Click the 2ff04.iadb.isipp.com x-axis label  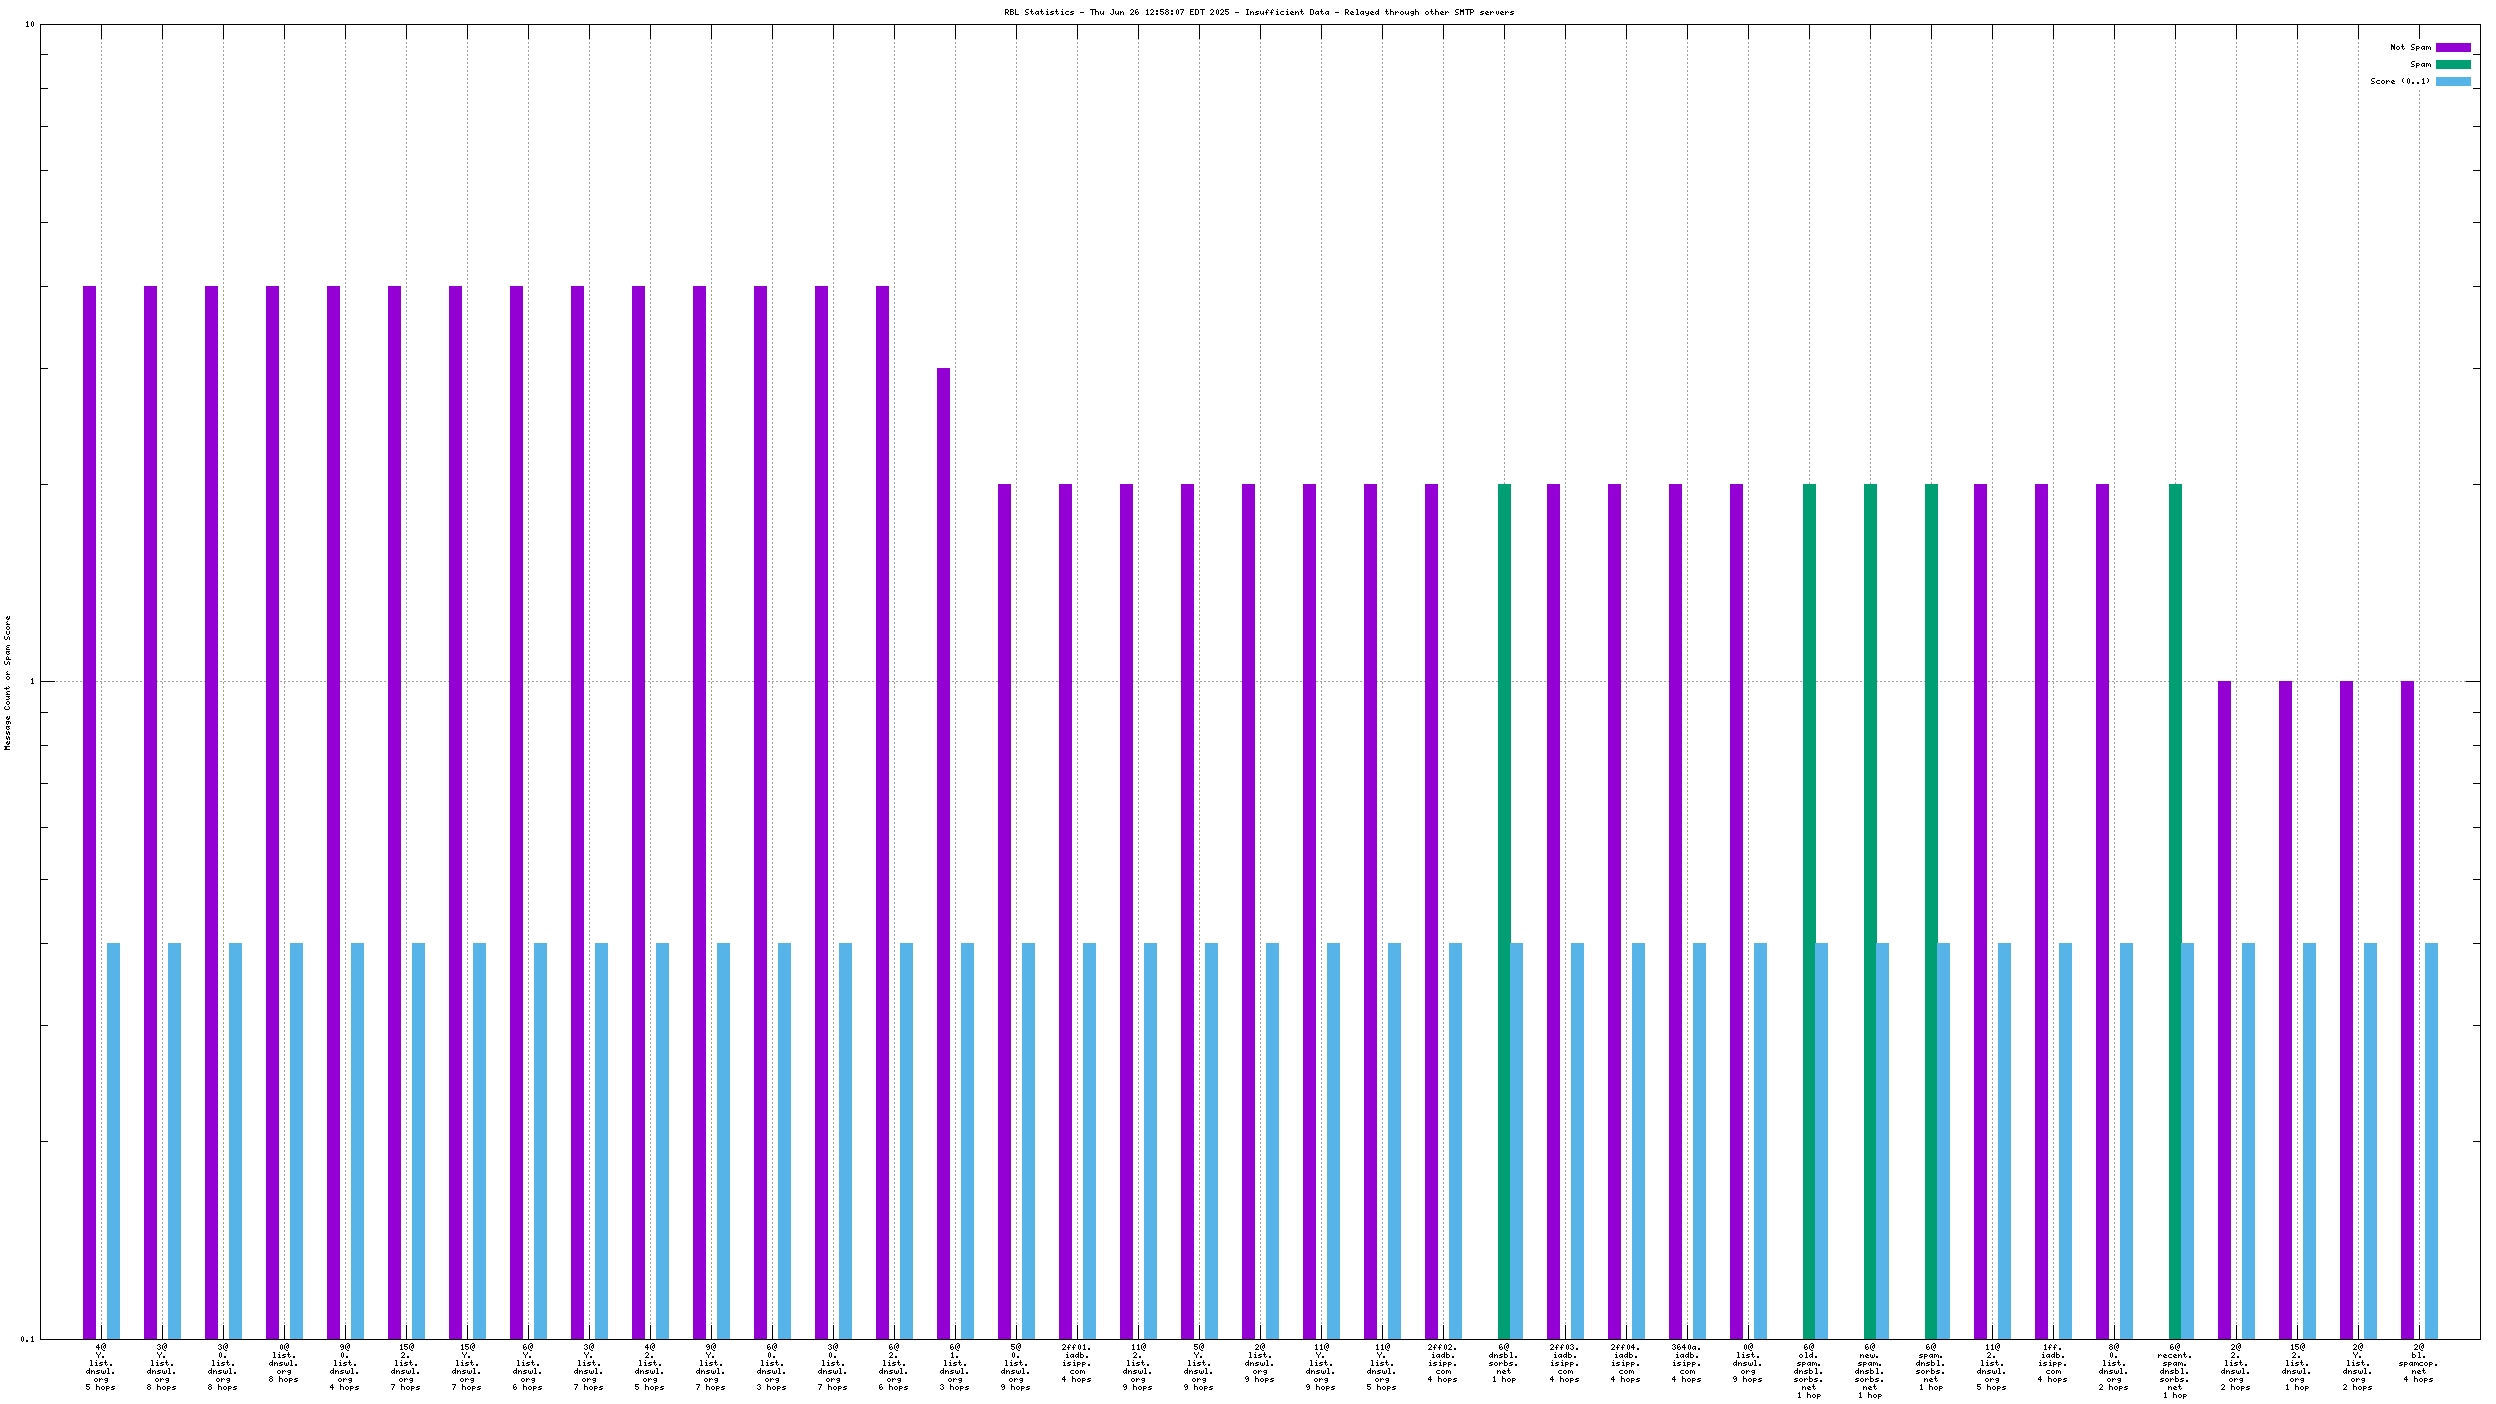pyautogui.click(x=1625, y=1363)
